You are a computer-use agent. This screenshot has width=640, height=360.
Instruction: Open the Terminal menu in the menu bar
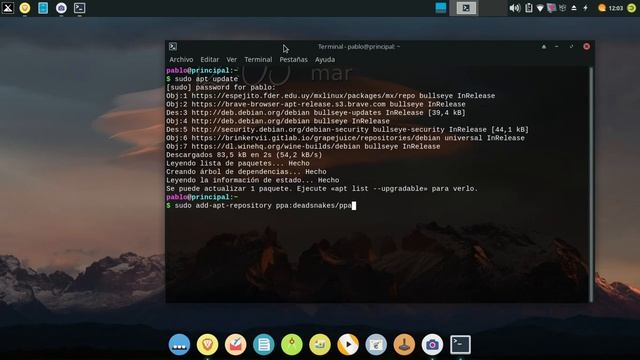[x=258, y=60]
